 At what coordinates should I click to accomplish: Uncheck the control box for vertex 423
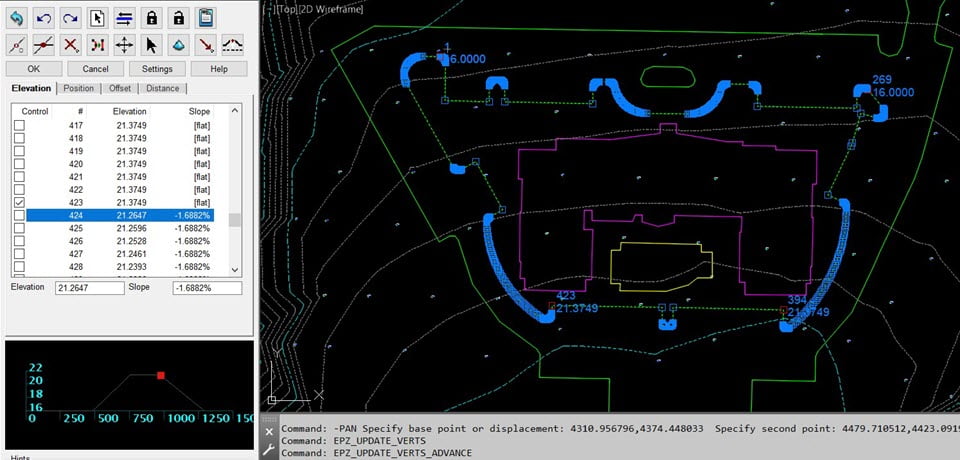(x=20, y=203)
